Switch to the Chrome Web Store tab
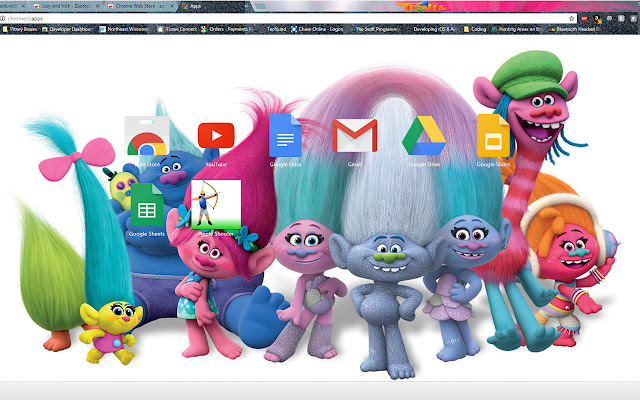 coord(134,5)
